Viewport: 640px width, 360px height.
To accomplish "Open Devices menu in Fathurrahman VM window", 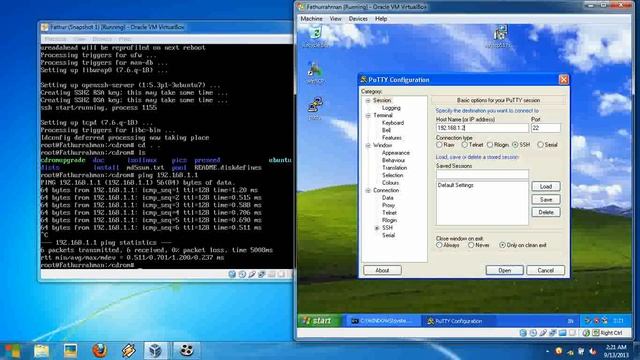I will [x=358, y=19].
